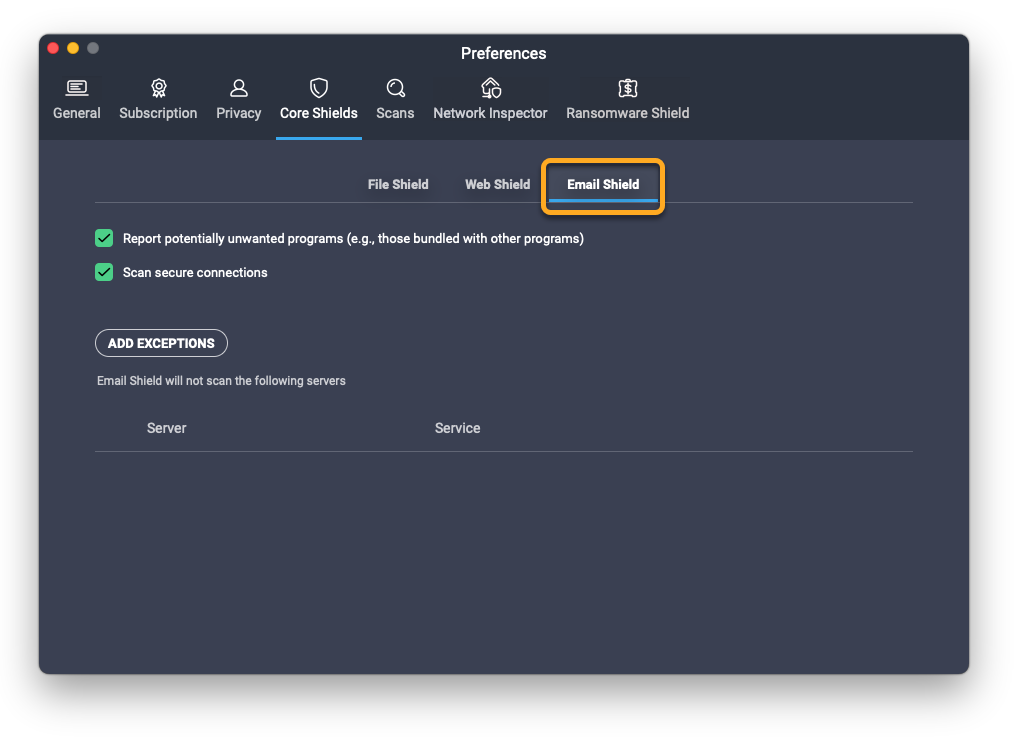Click the Add Exceptions button
Viewport: 1018px width, 738px height.
(161, 343)
